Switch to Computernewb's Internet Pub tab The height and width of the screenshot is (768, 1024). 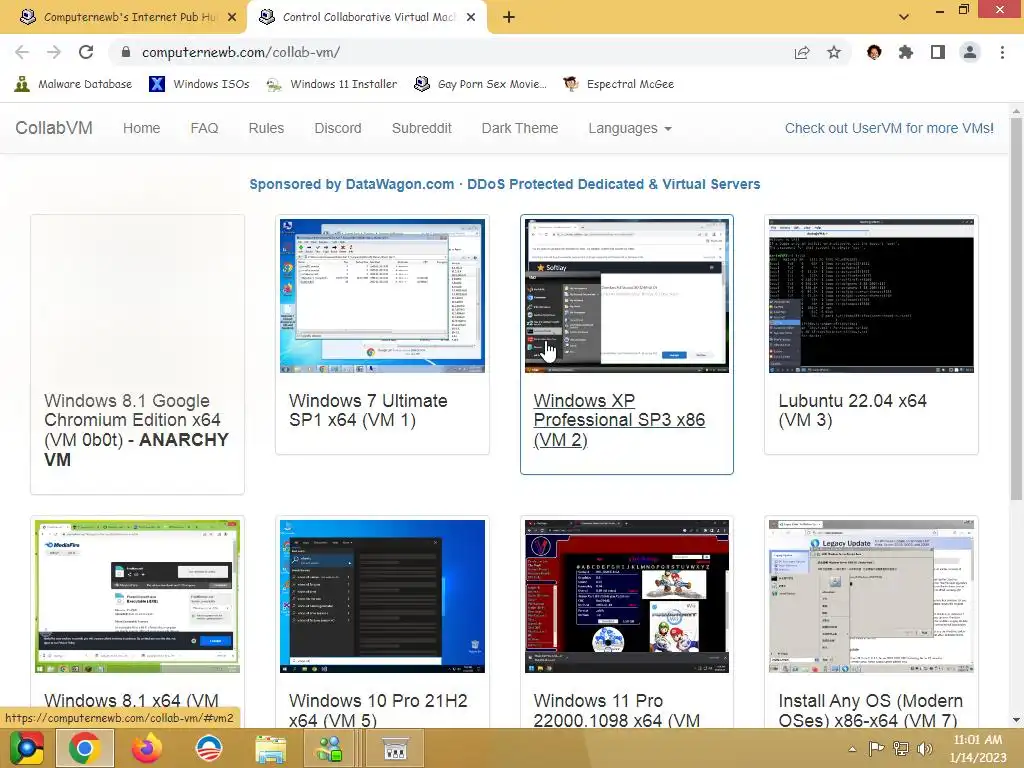coord(124,18)
